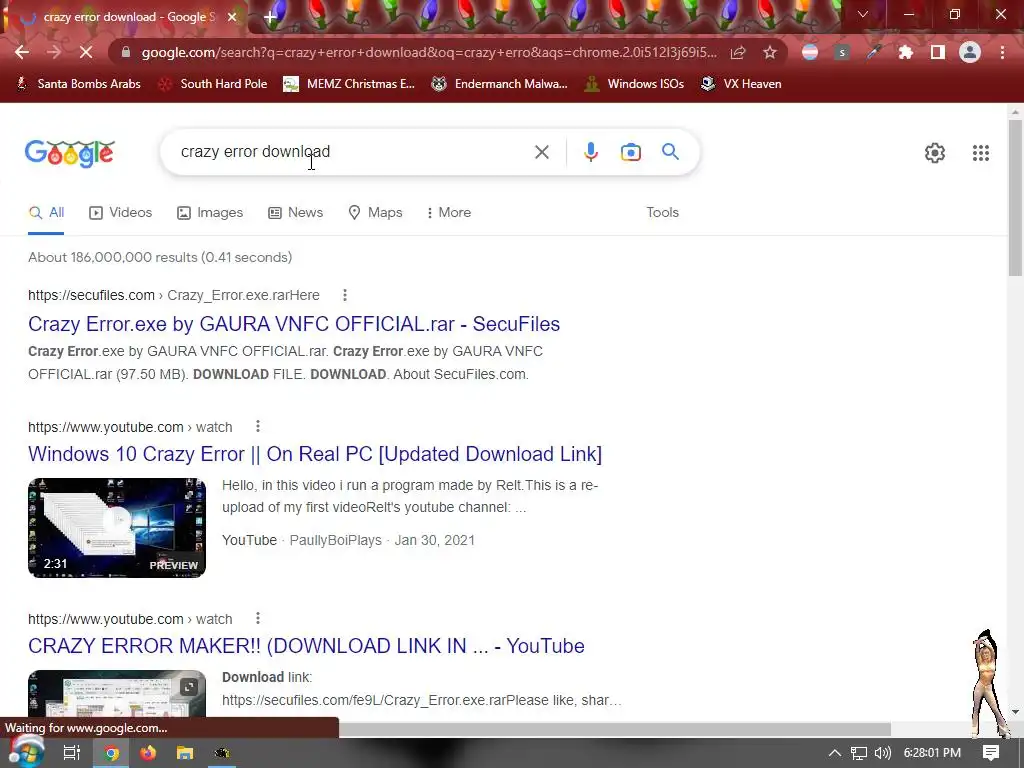The width and height of the screenshot is (1024, 768).
Task: Search by image with camera icon
Action: coord(630,152)
